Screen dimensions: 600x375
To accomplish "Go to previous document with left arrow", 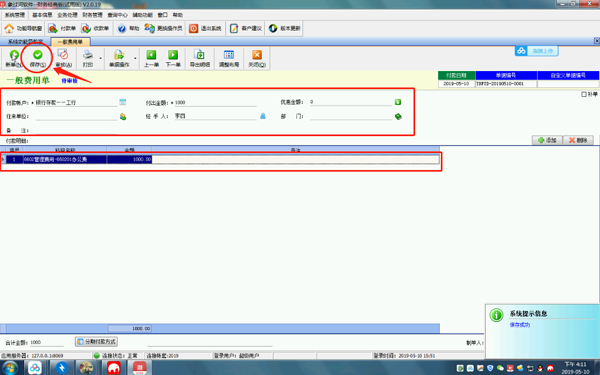I will (151, 55).
